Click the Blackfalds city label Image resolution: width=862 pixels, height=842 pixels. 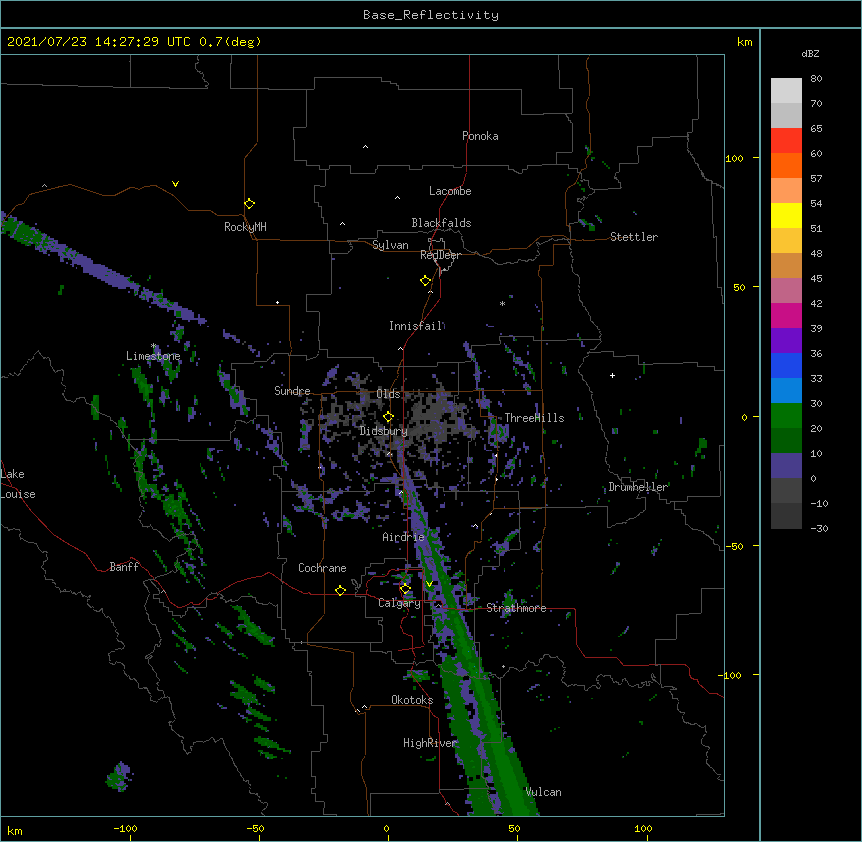point(441,223)
